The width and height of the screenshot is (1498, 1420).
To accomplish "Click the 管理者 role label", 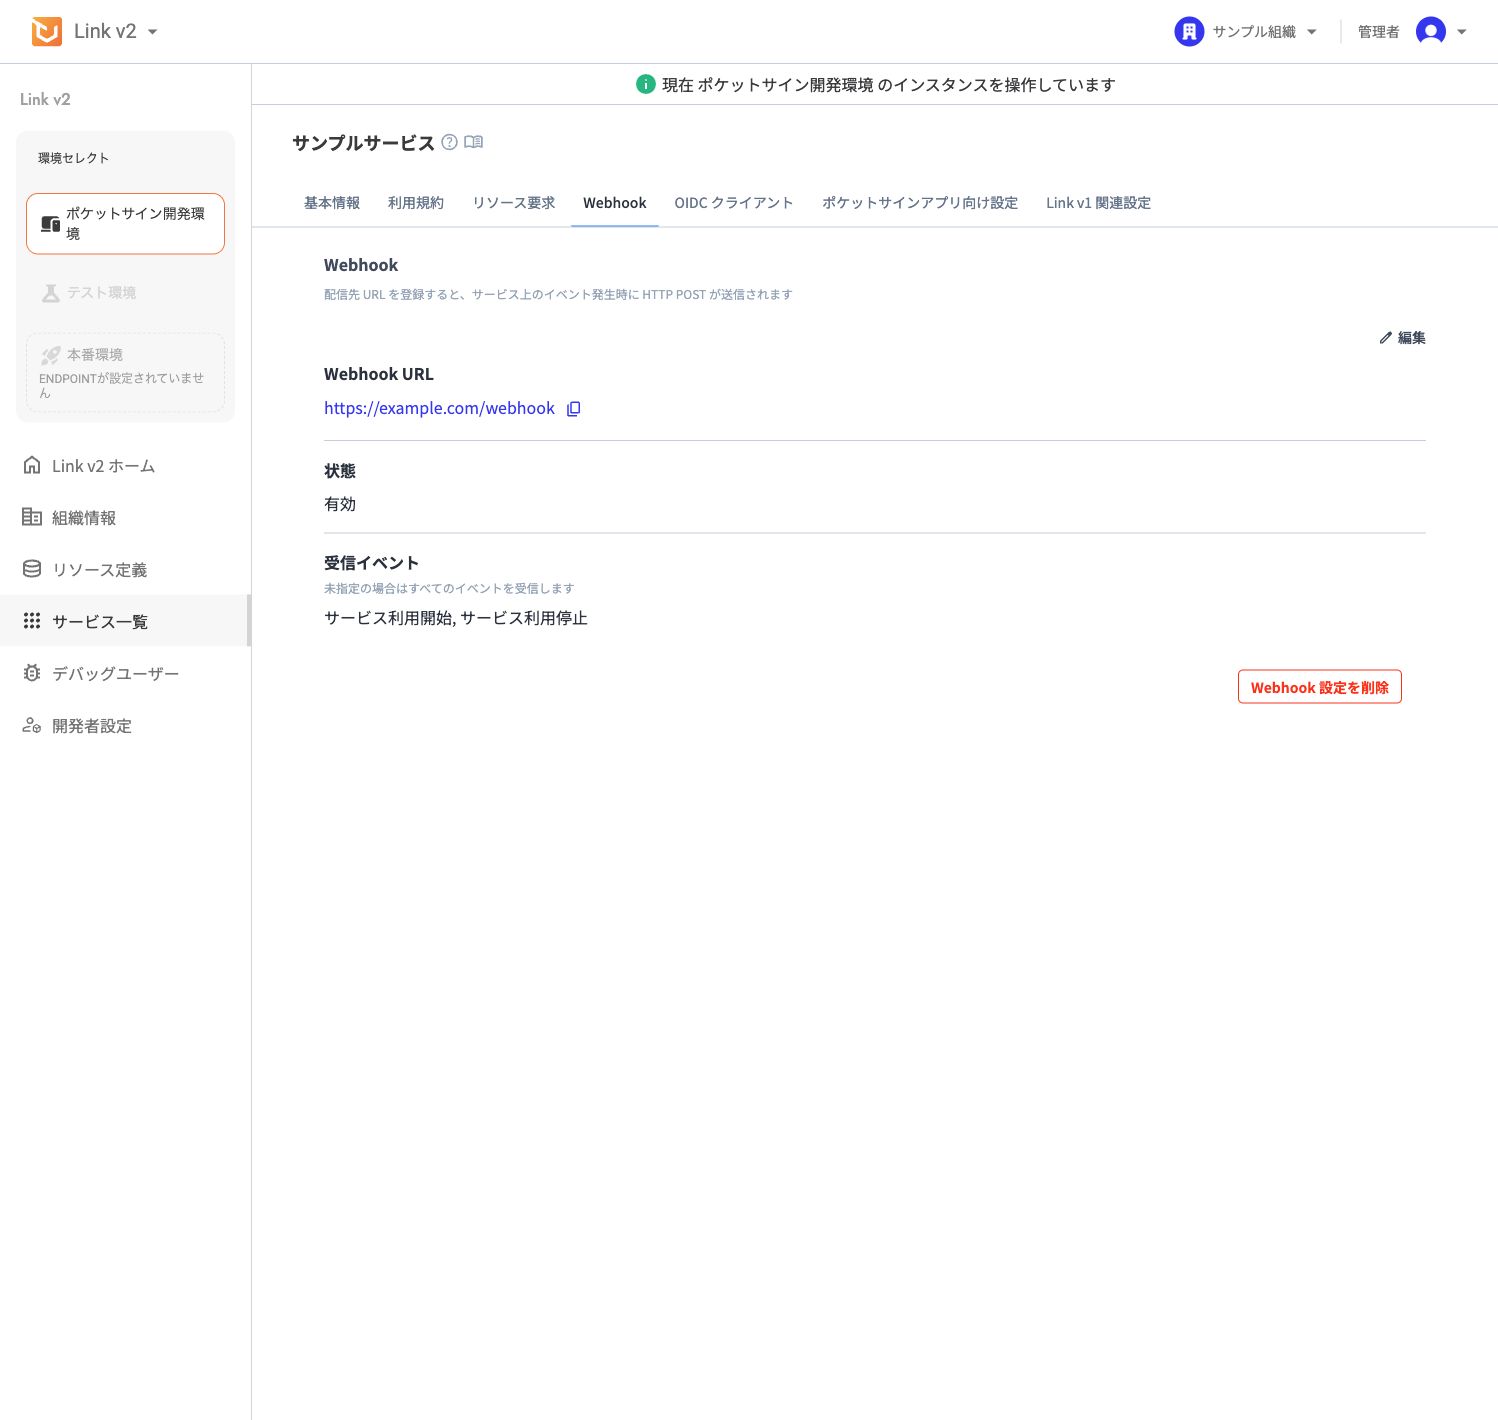I will 1378,32.
